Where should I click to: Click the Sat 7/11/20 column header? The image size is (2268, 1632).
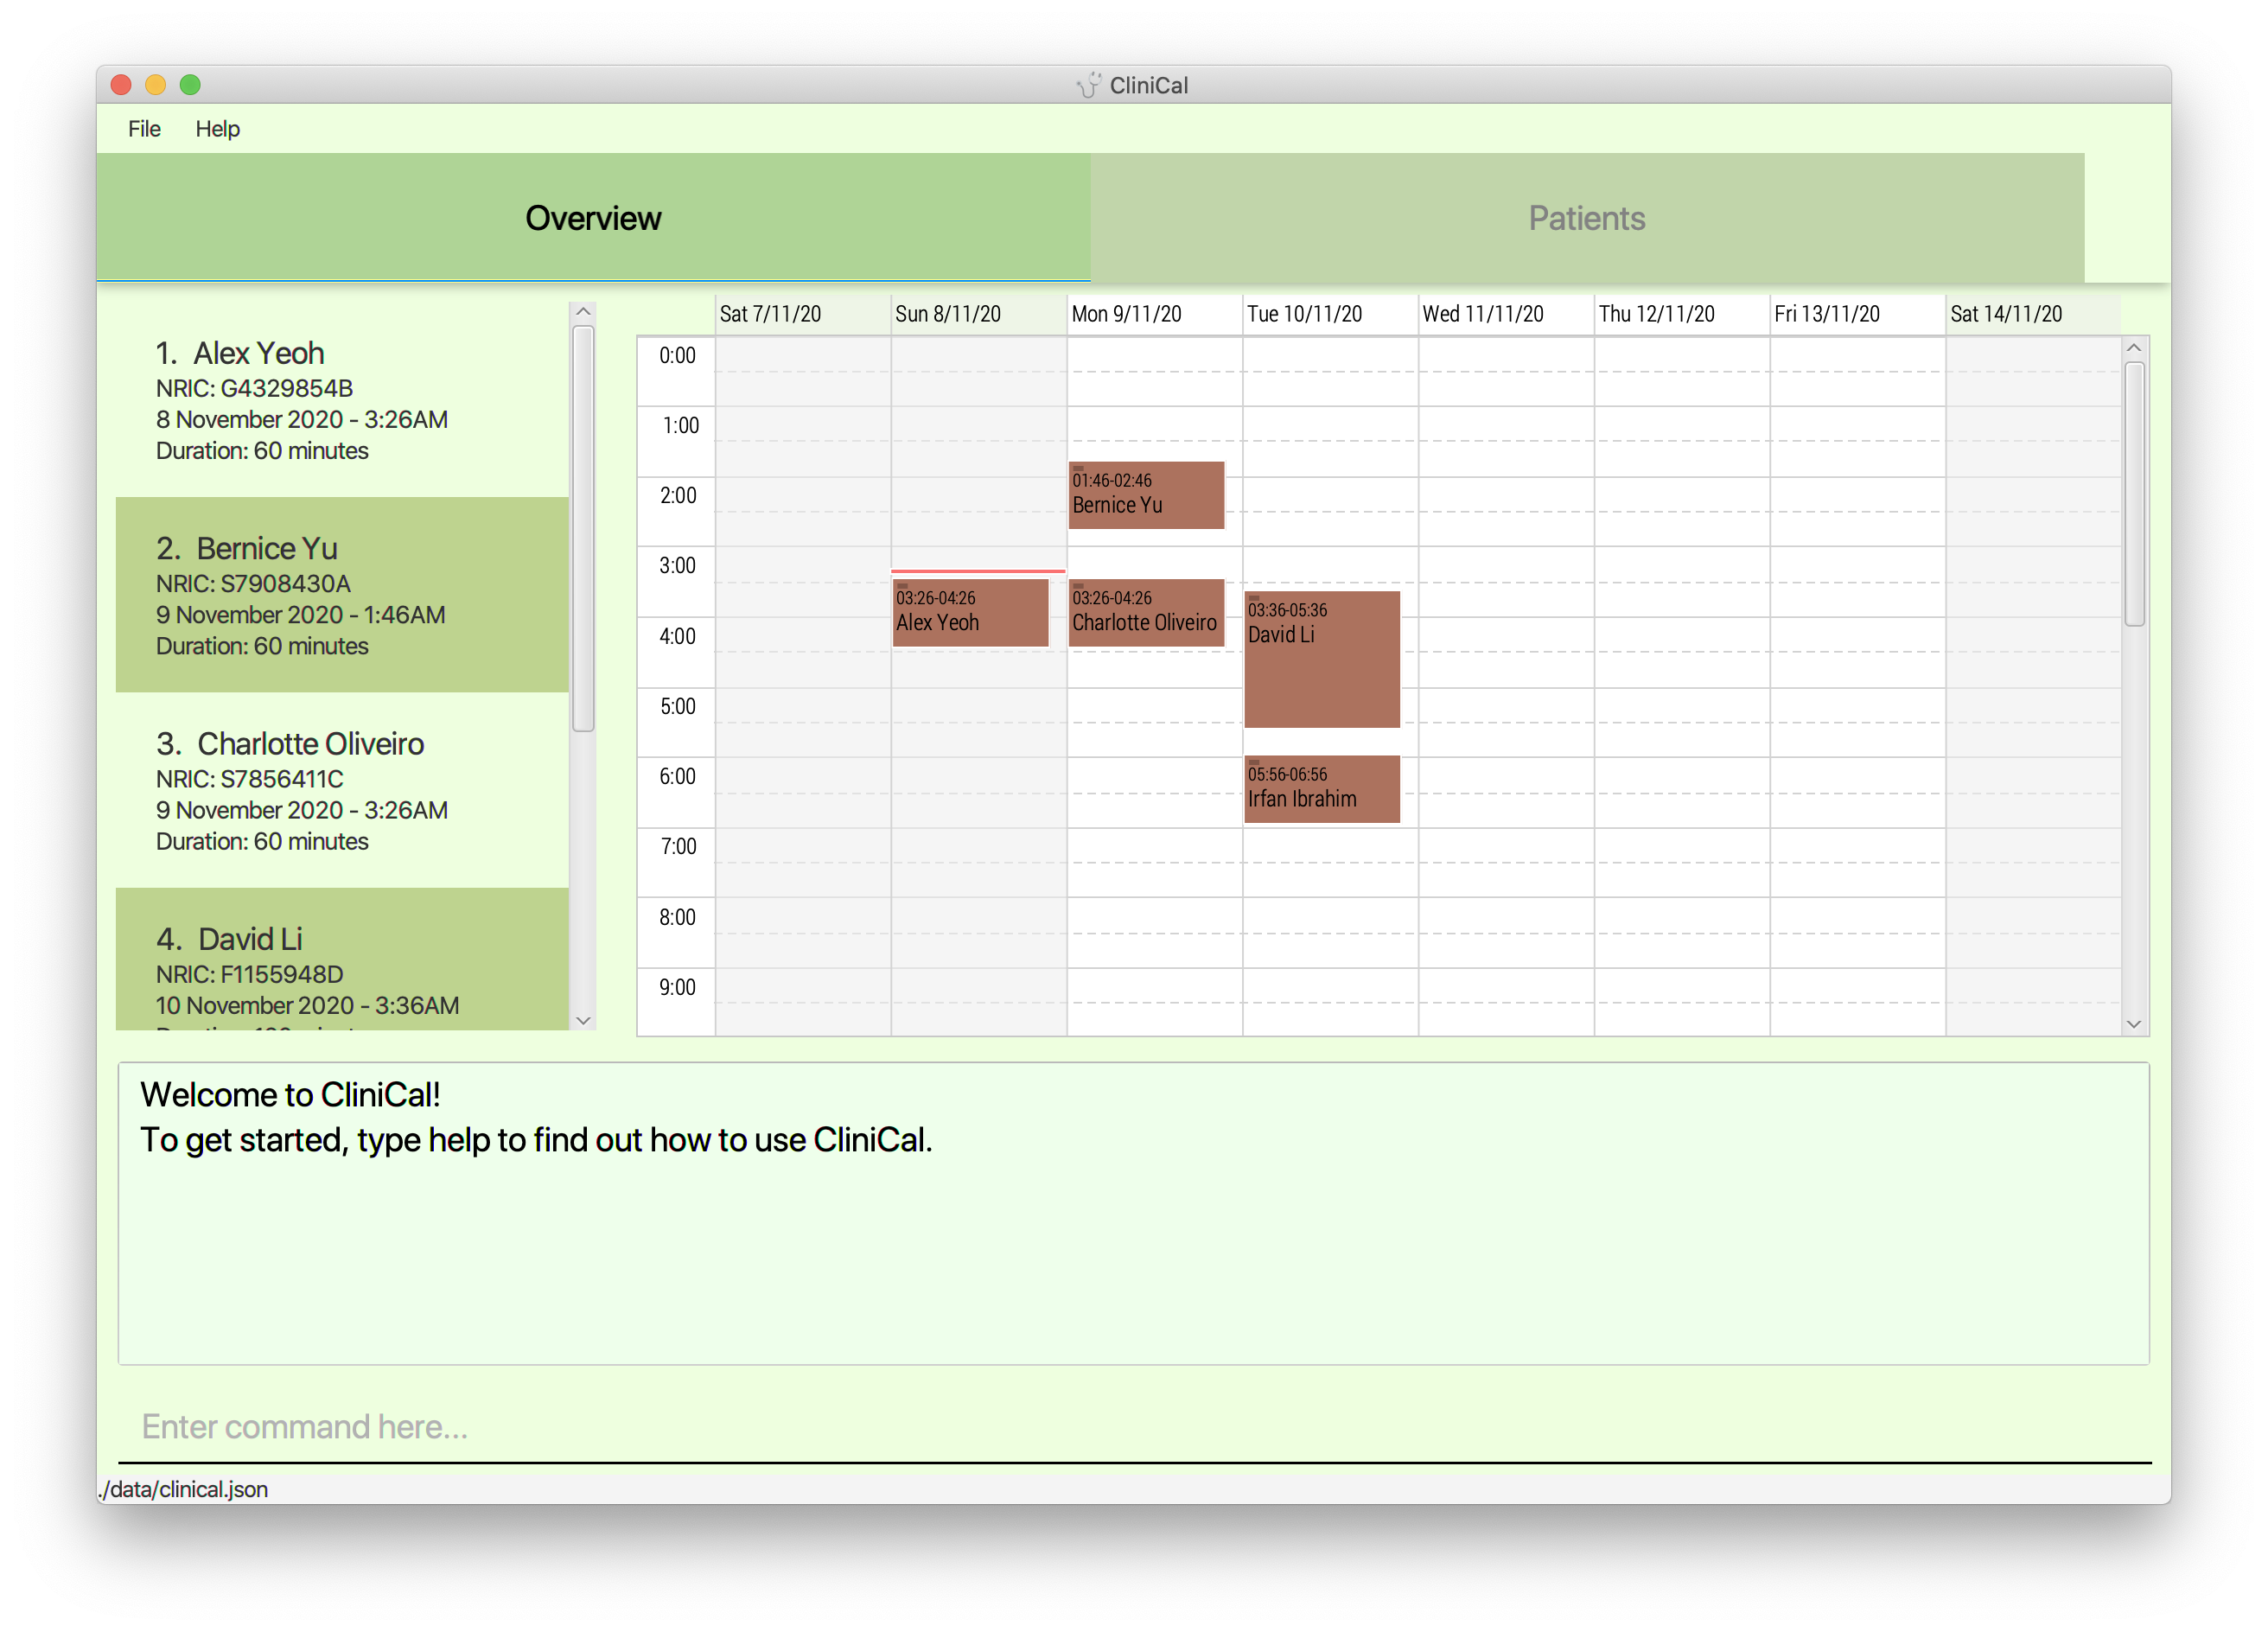point(803,314)
